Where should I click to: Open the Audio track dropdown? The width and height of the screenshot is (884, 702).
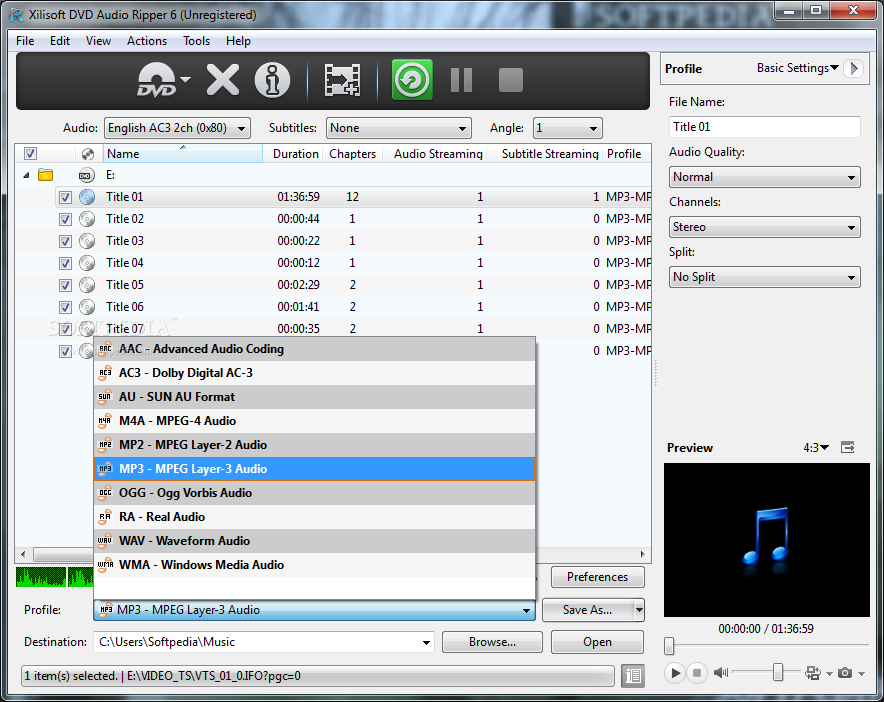point(177,128)
